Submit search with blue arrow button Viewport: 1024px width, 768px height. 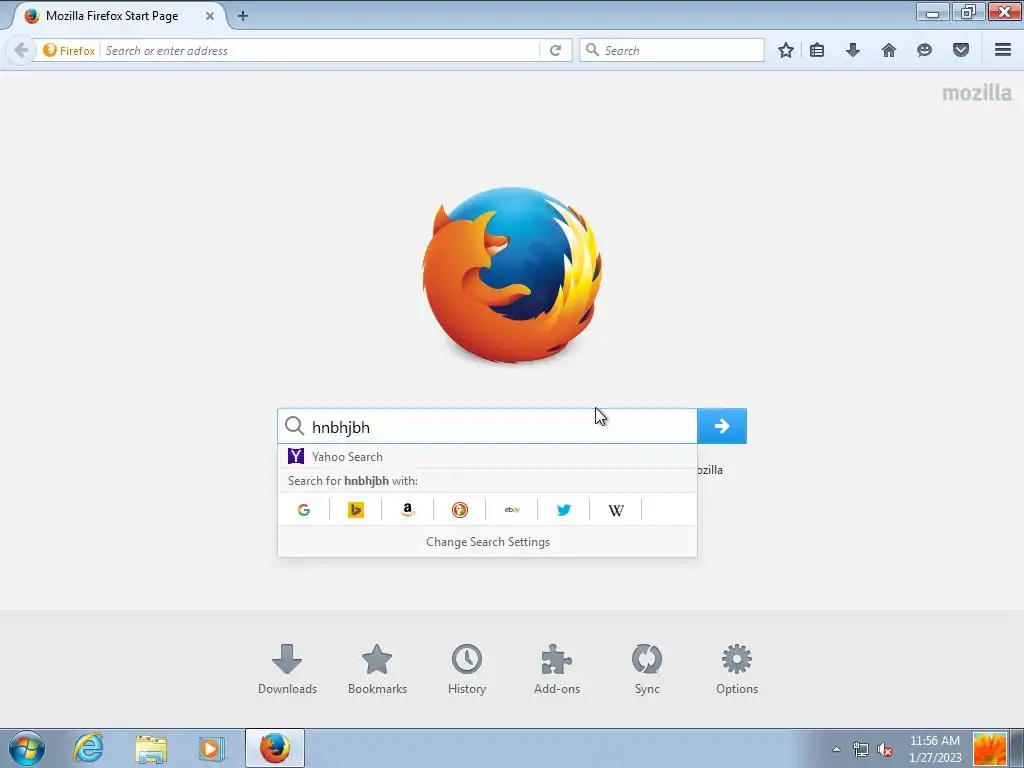tap(722, 426)
